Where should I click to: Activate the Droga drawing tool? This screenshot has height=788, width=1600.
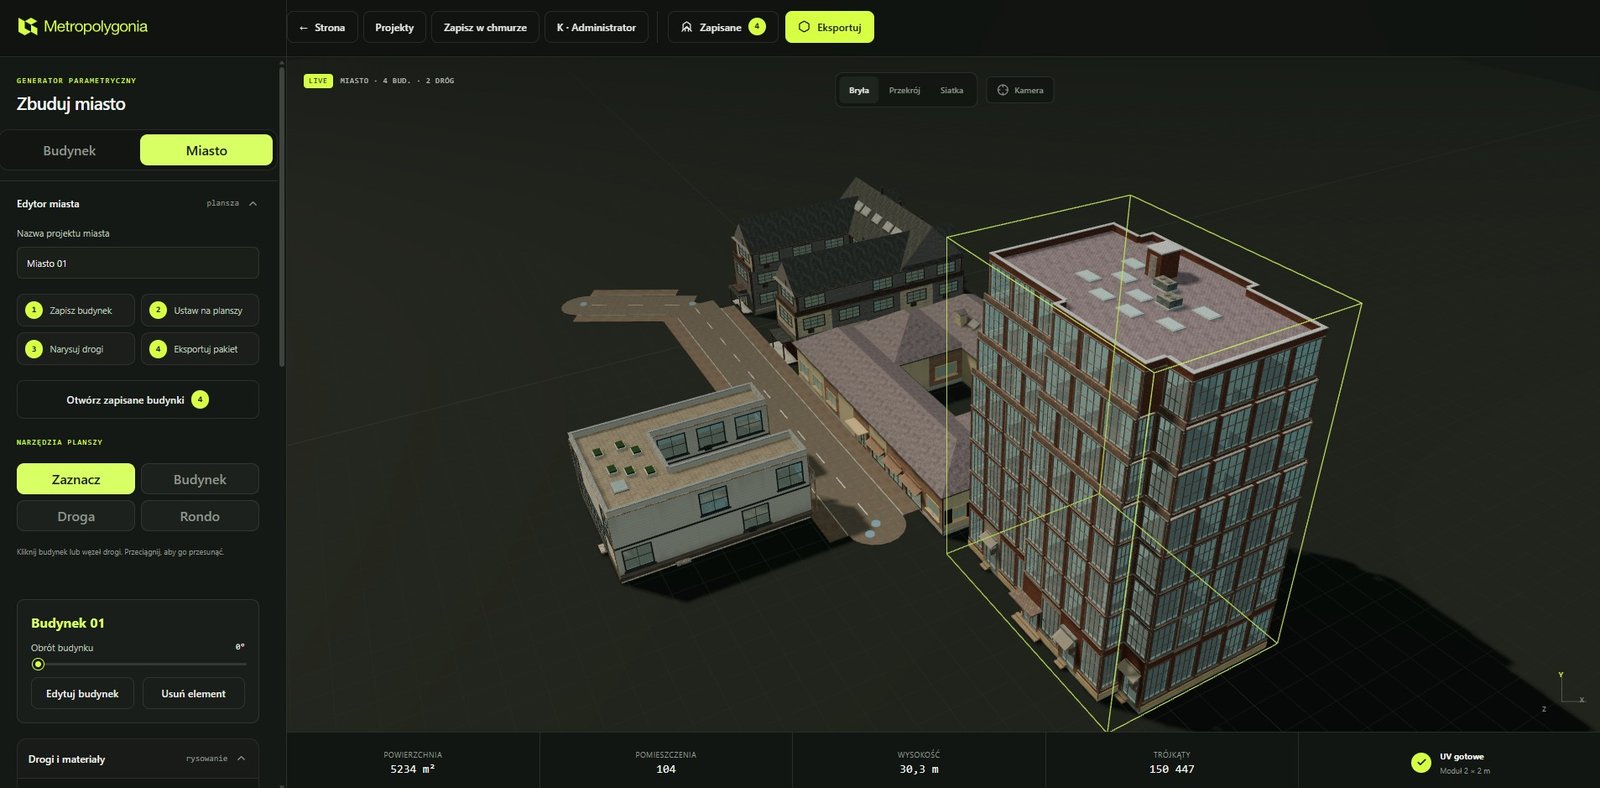coord(76,516)
